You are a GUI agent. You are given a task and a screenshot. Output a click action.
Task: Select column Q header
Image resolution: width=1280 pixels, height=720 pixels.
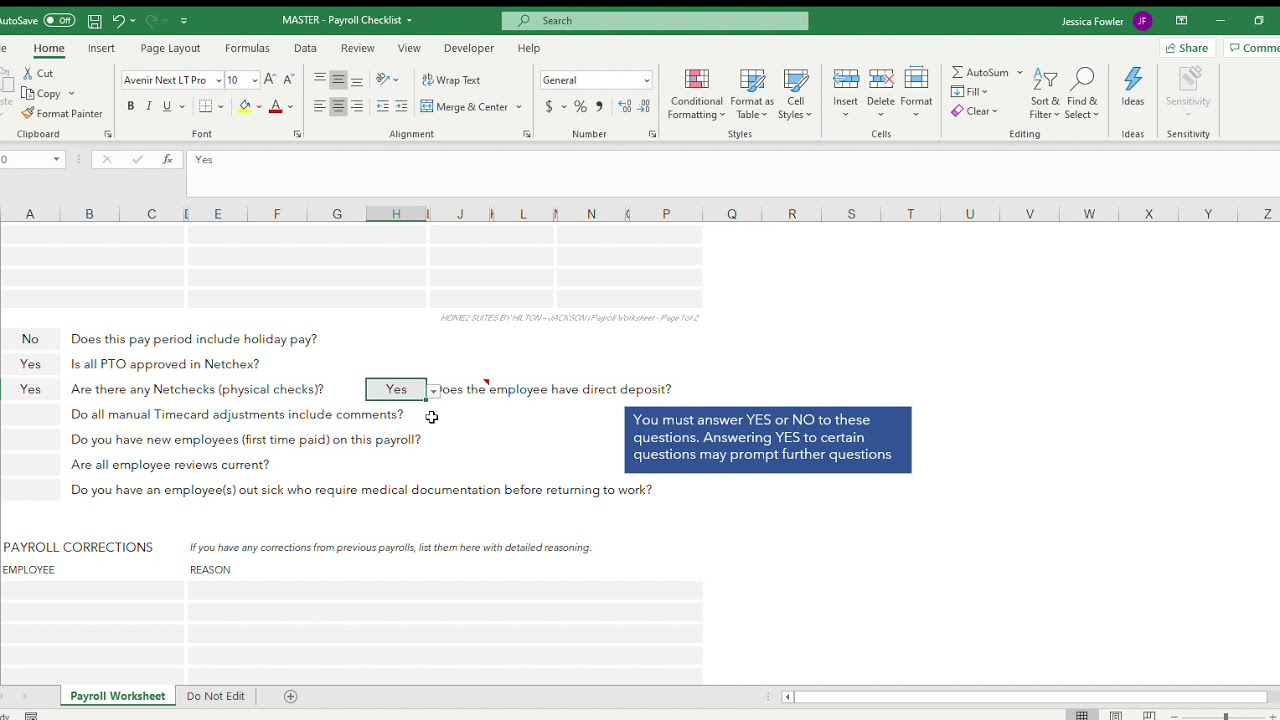[x=732, y=214]
